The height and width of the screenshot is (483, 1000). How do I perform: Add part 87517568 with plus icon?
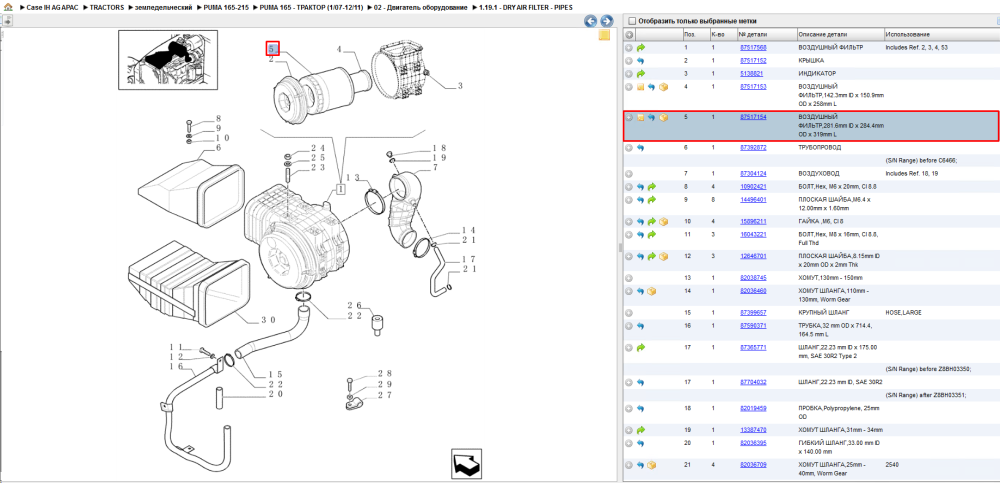coord(629,48)
